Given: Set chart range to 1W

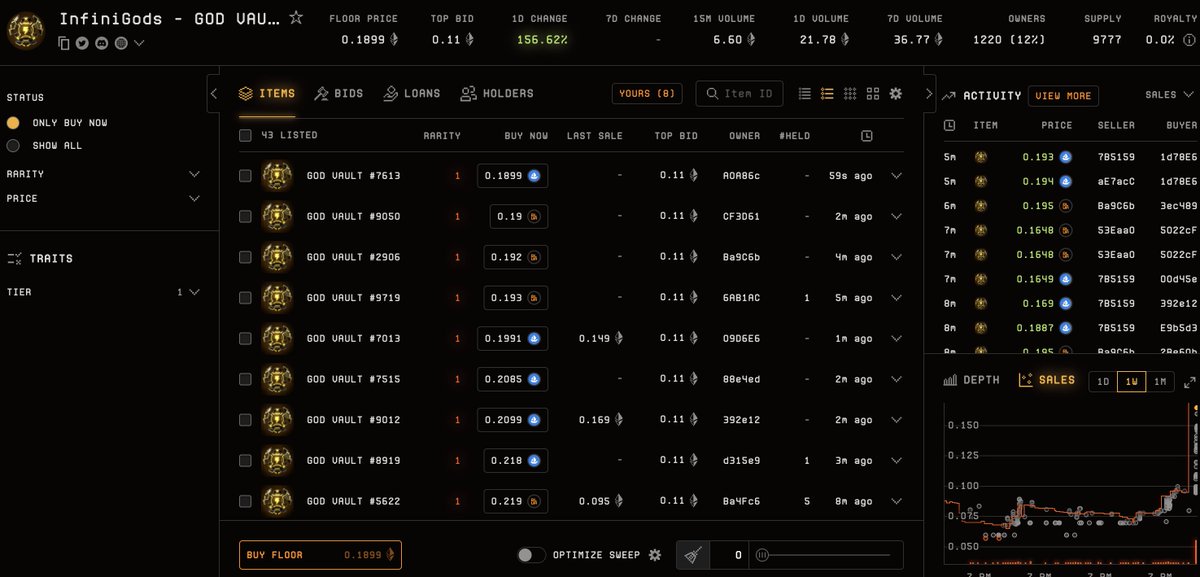Looking at the screenshot, I should (1131, 382).
